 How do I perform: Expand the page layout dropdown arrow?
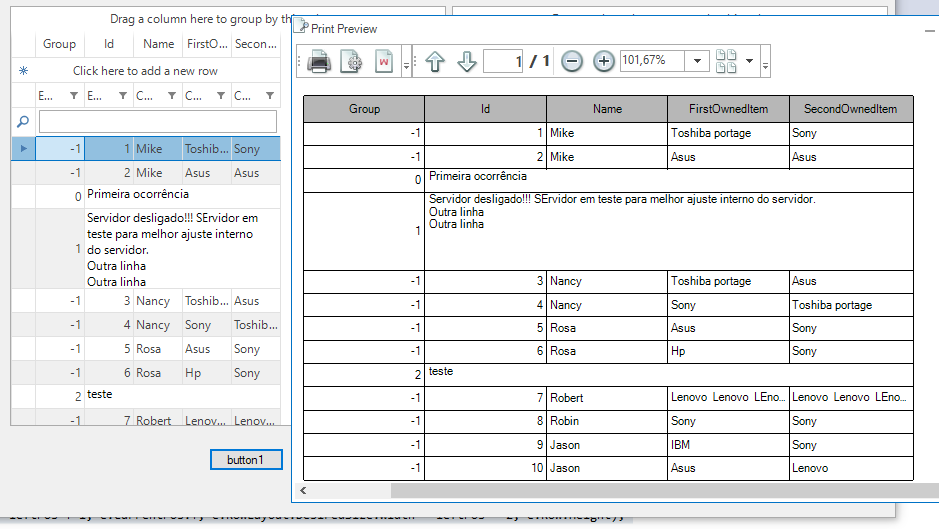point(750,62)
